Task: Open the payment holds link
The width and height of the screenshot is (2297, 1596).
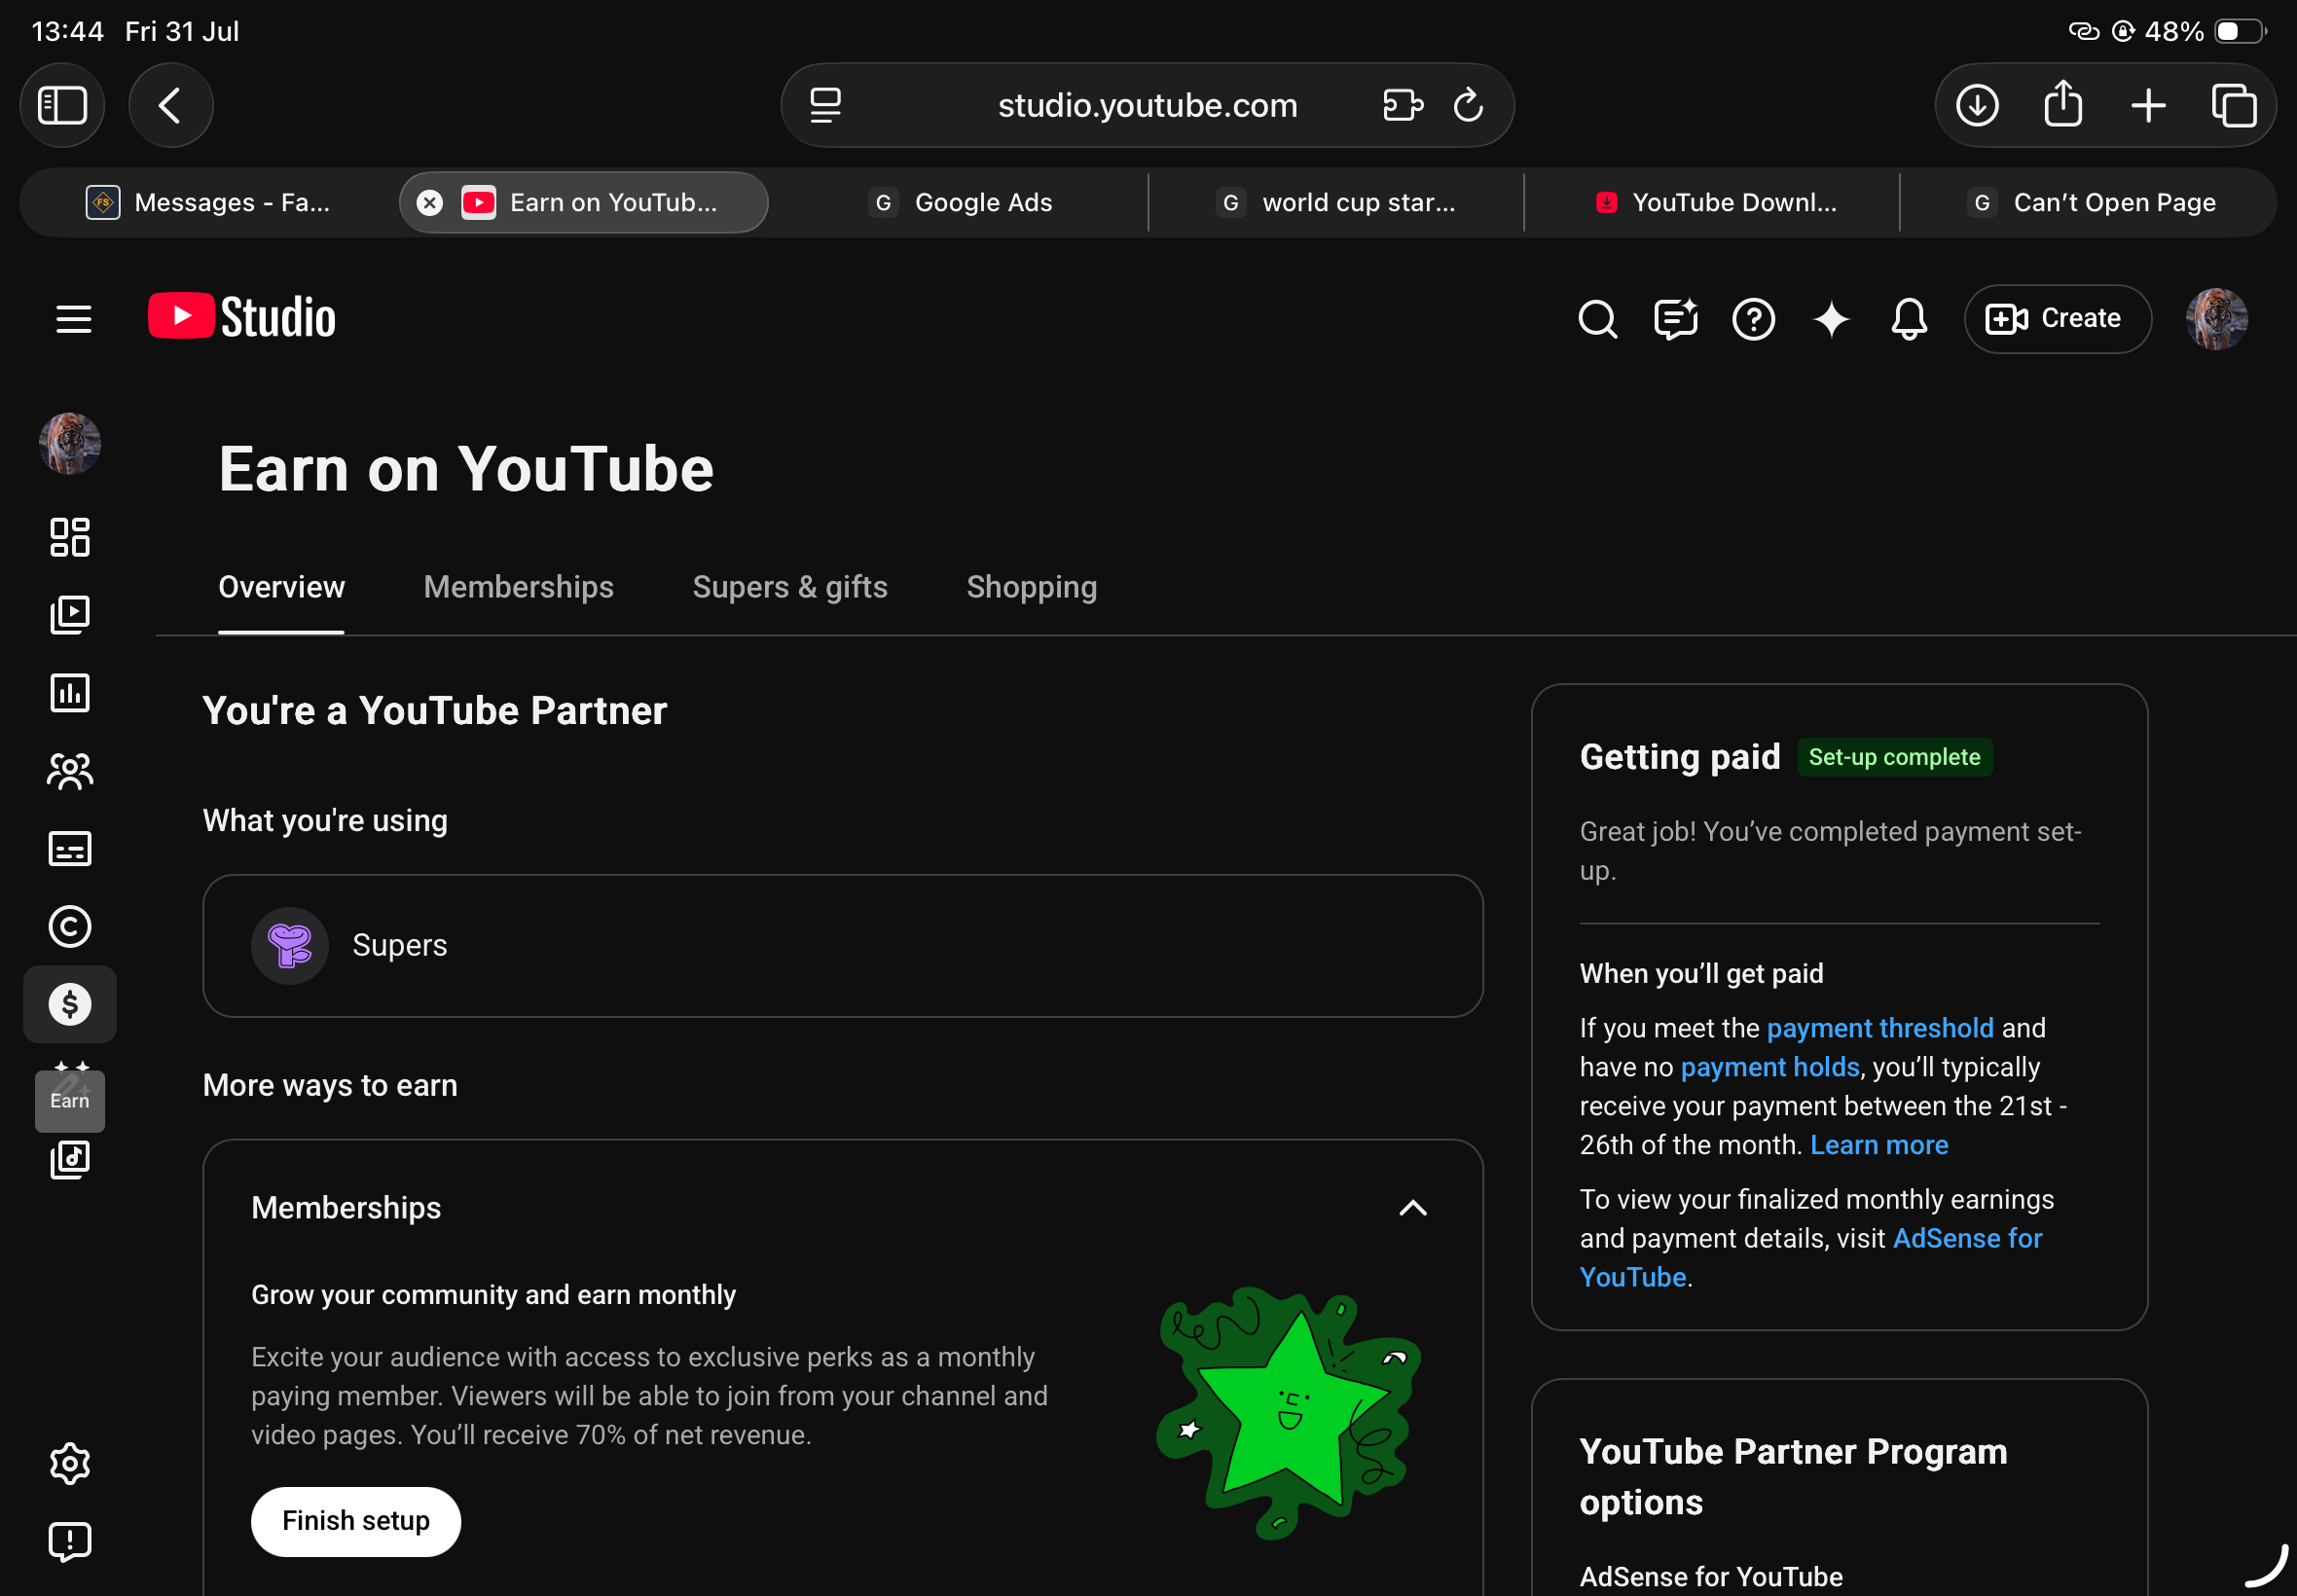Action: 1770,1067
